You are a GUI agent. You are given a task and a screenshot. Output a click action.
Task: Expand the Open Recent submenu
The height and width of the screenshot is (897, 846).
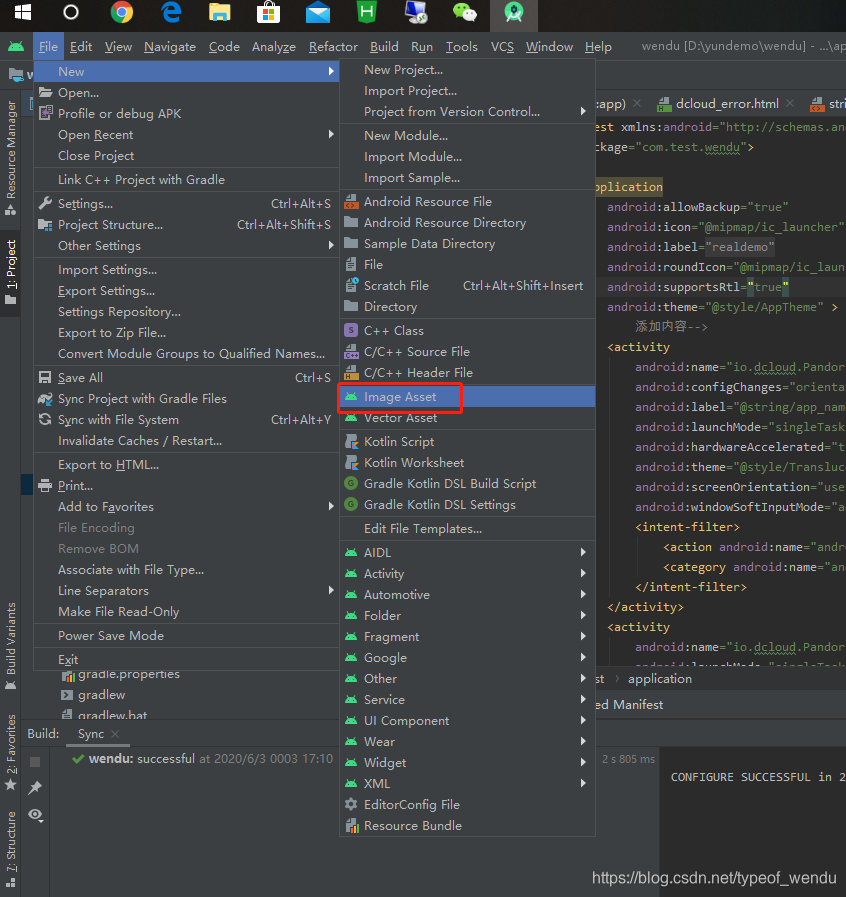point(186,134)
